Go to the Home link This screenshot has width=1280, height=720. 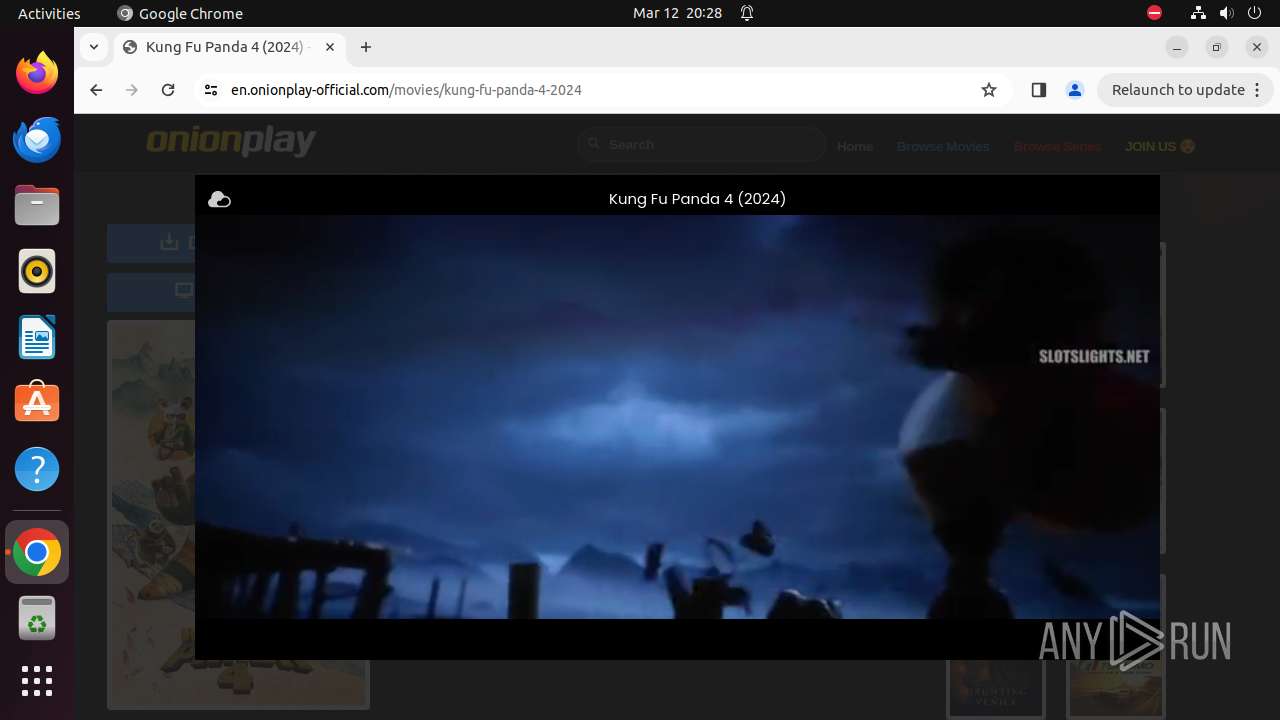[855, 146]
